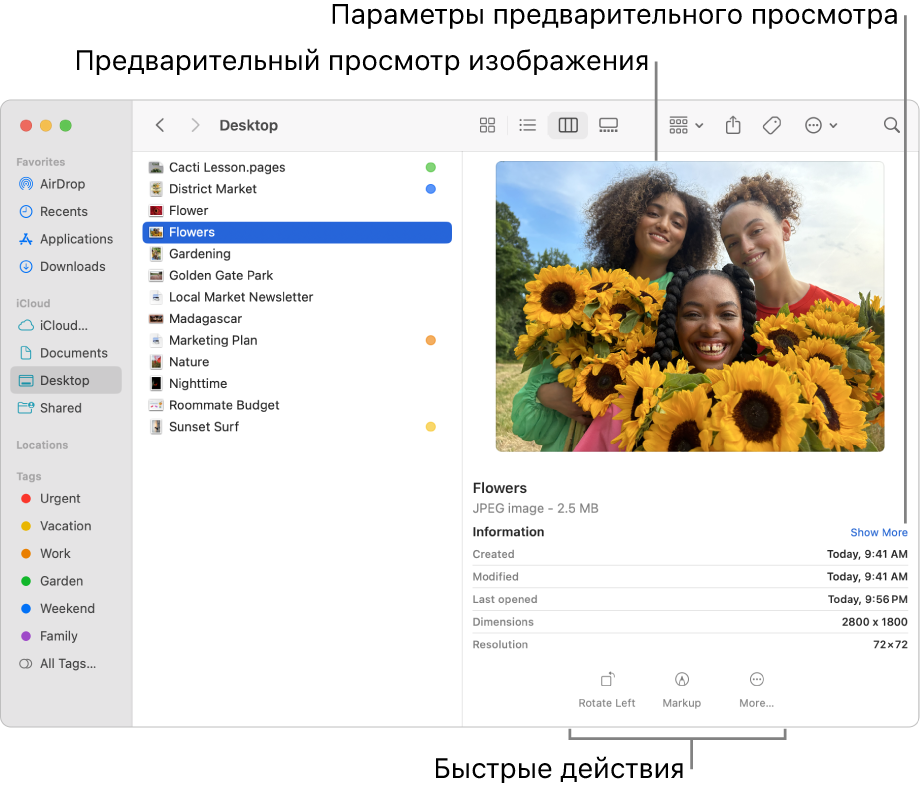Go forward with the right chevron button
The height and width of the screenshot is (790, 923).
[195, 125]
